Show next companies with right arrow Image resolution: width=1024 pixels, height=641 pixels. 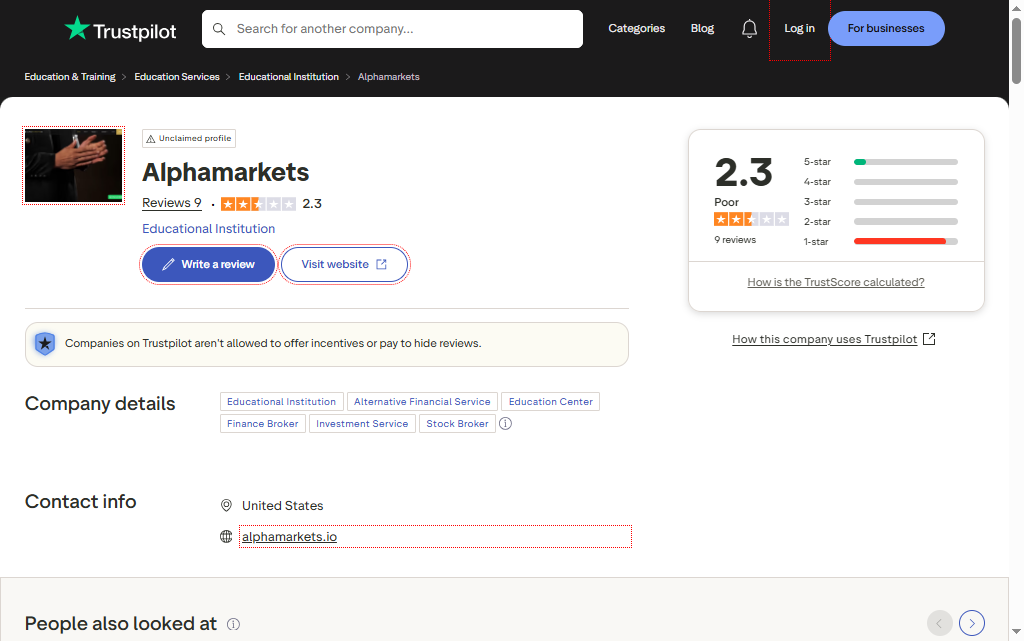click(972, 623)
